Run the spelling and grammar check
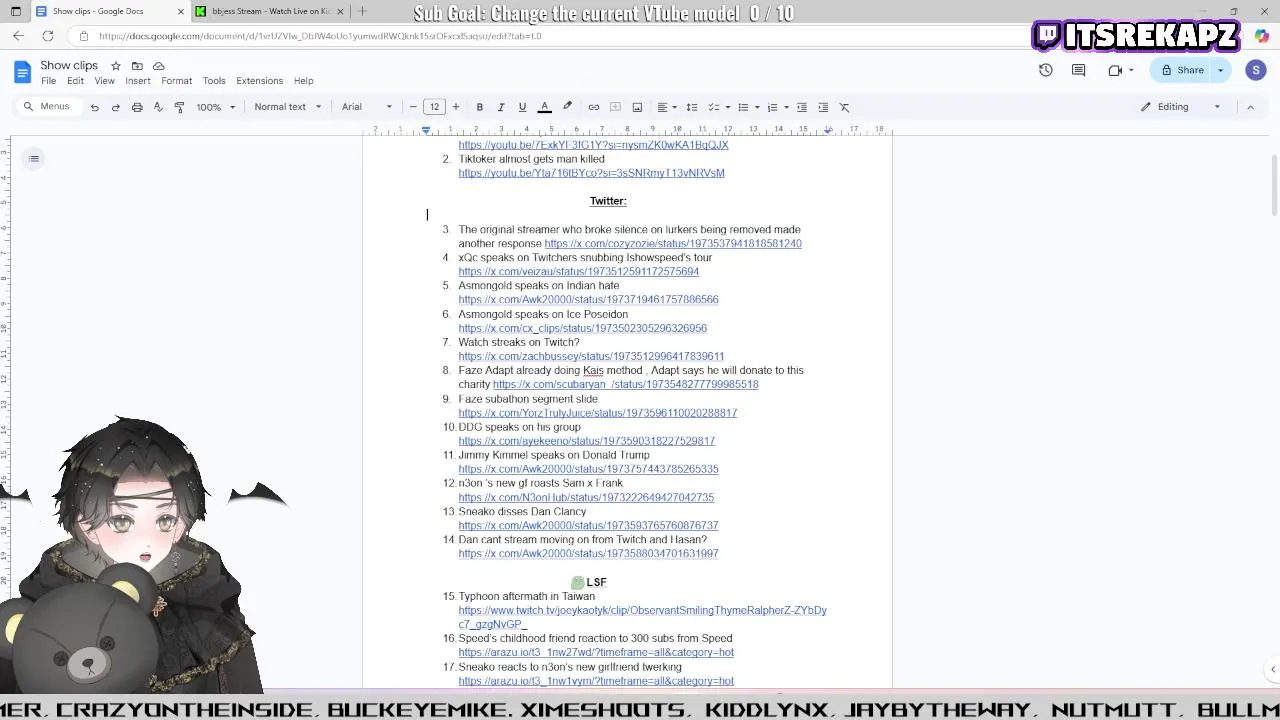This screenshot has width=1280, height=720. (x=158, y=107)
